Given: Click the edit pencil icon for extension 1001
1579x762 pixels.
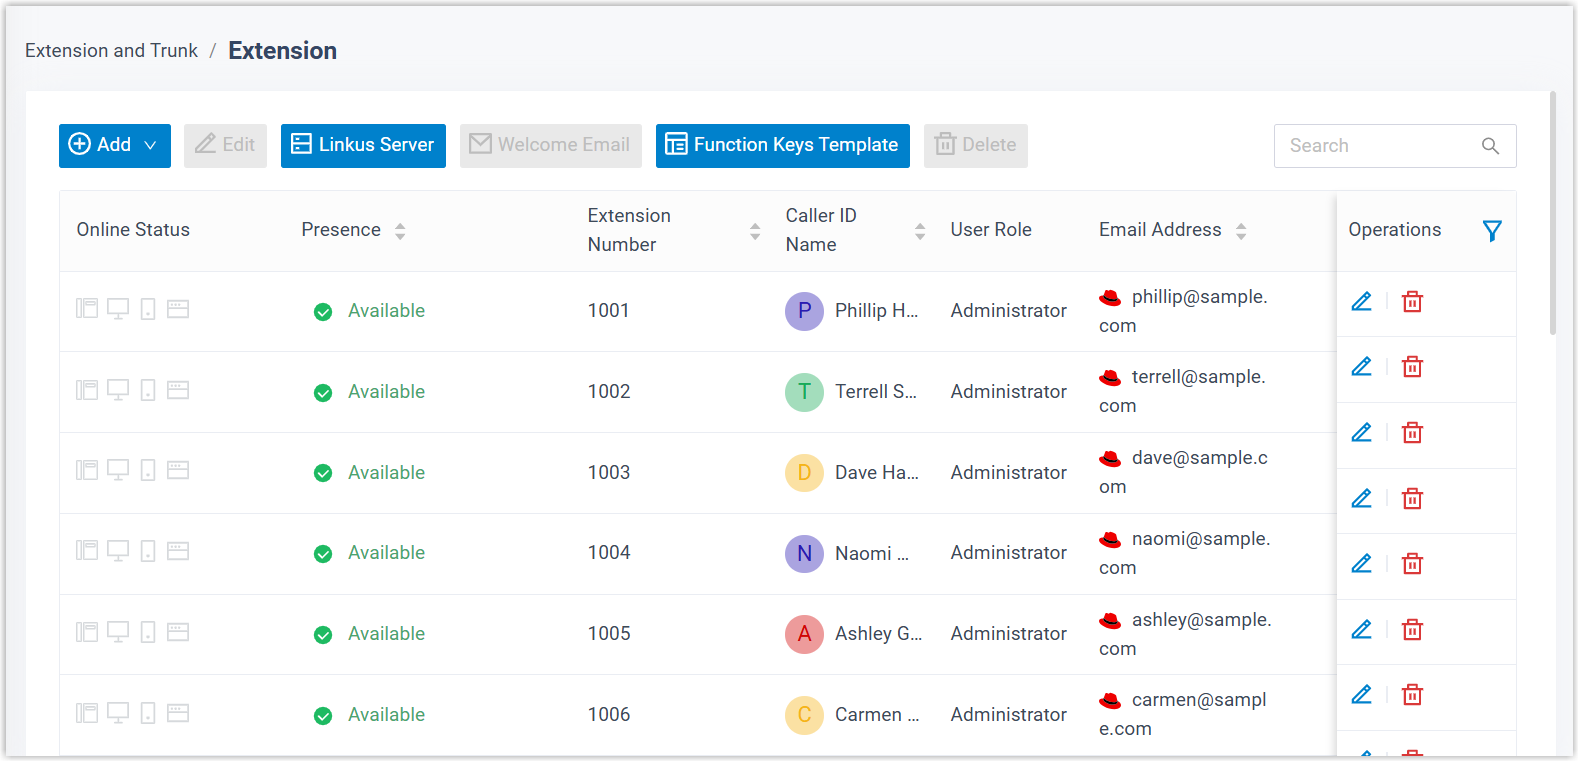Looking at the screenshot, I should [1361, 302].
